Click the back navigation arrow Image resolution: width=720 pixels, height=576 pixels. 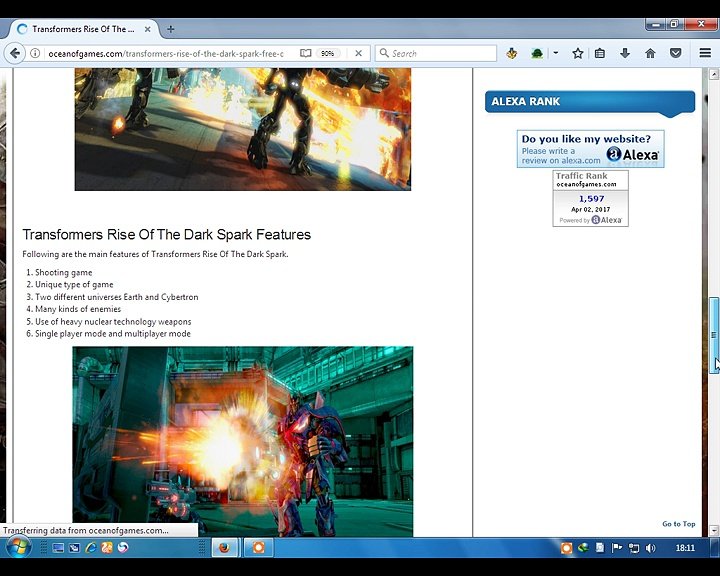(x=15, y=53)
